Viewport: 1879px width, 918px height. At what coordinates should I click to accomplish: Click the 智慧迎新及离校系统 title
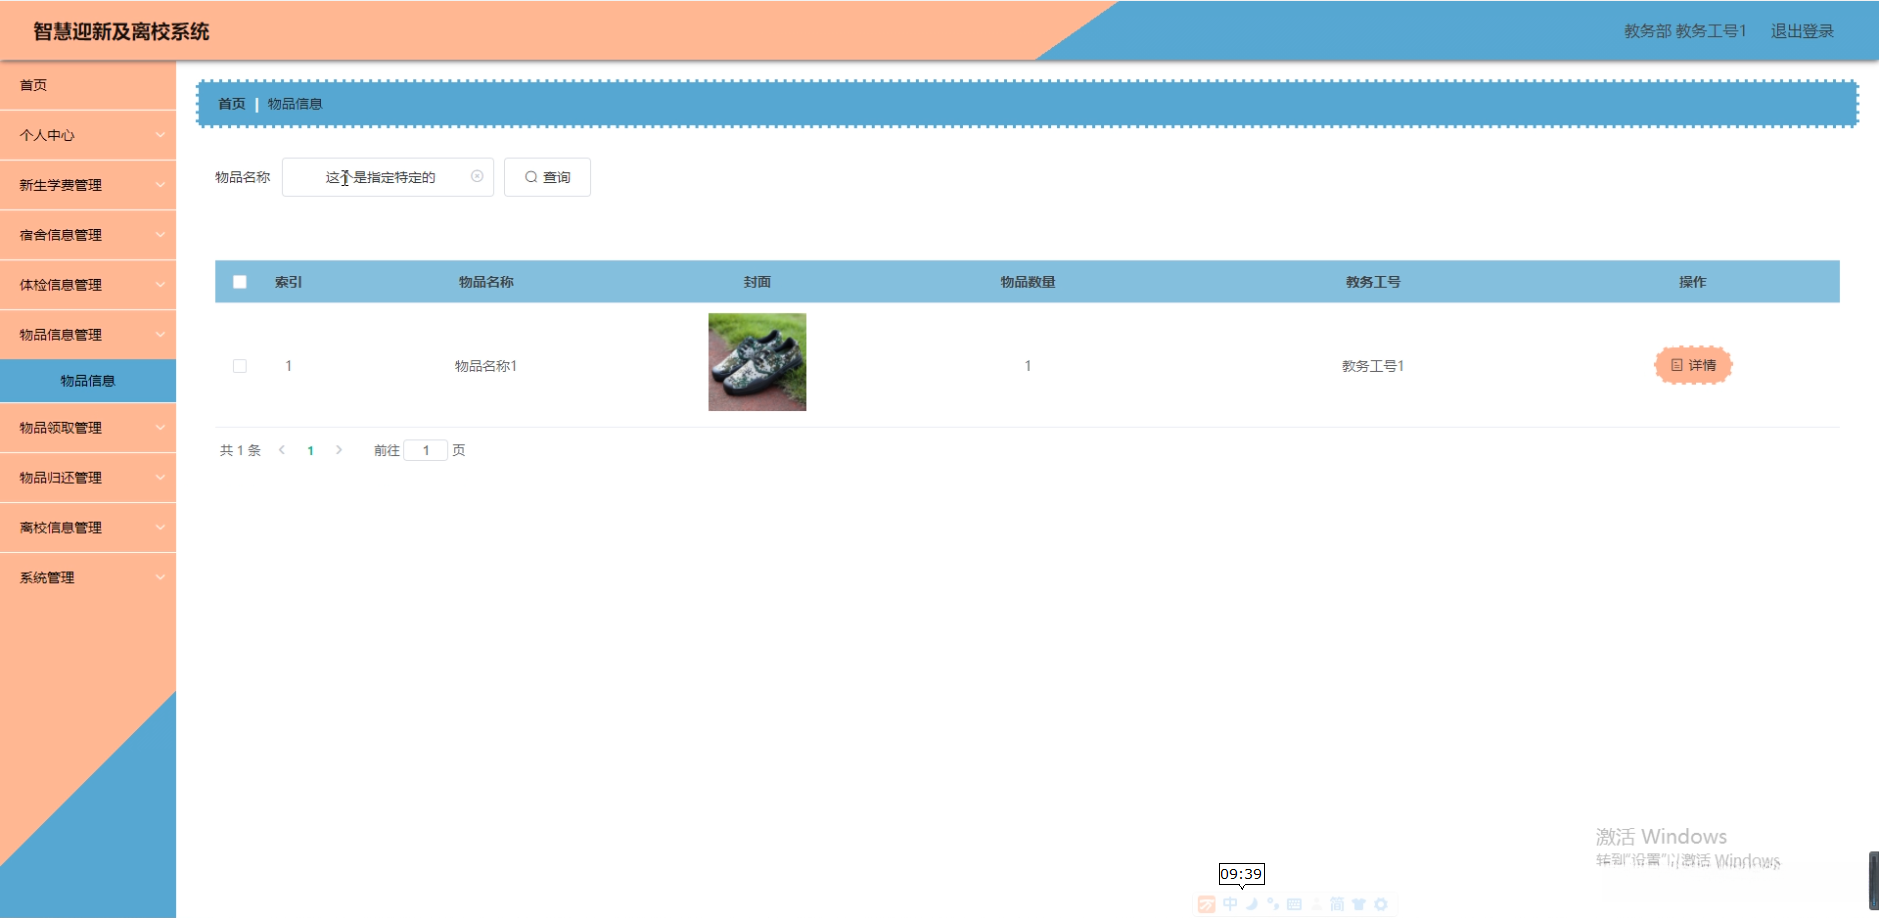click(x=121, y=31)
